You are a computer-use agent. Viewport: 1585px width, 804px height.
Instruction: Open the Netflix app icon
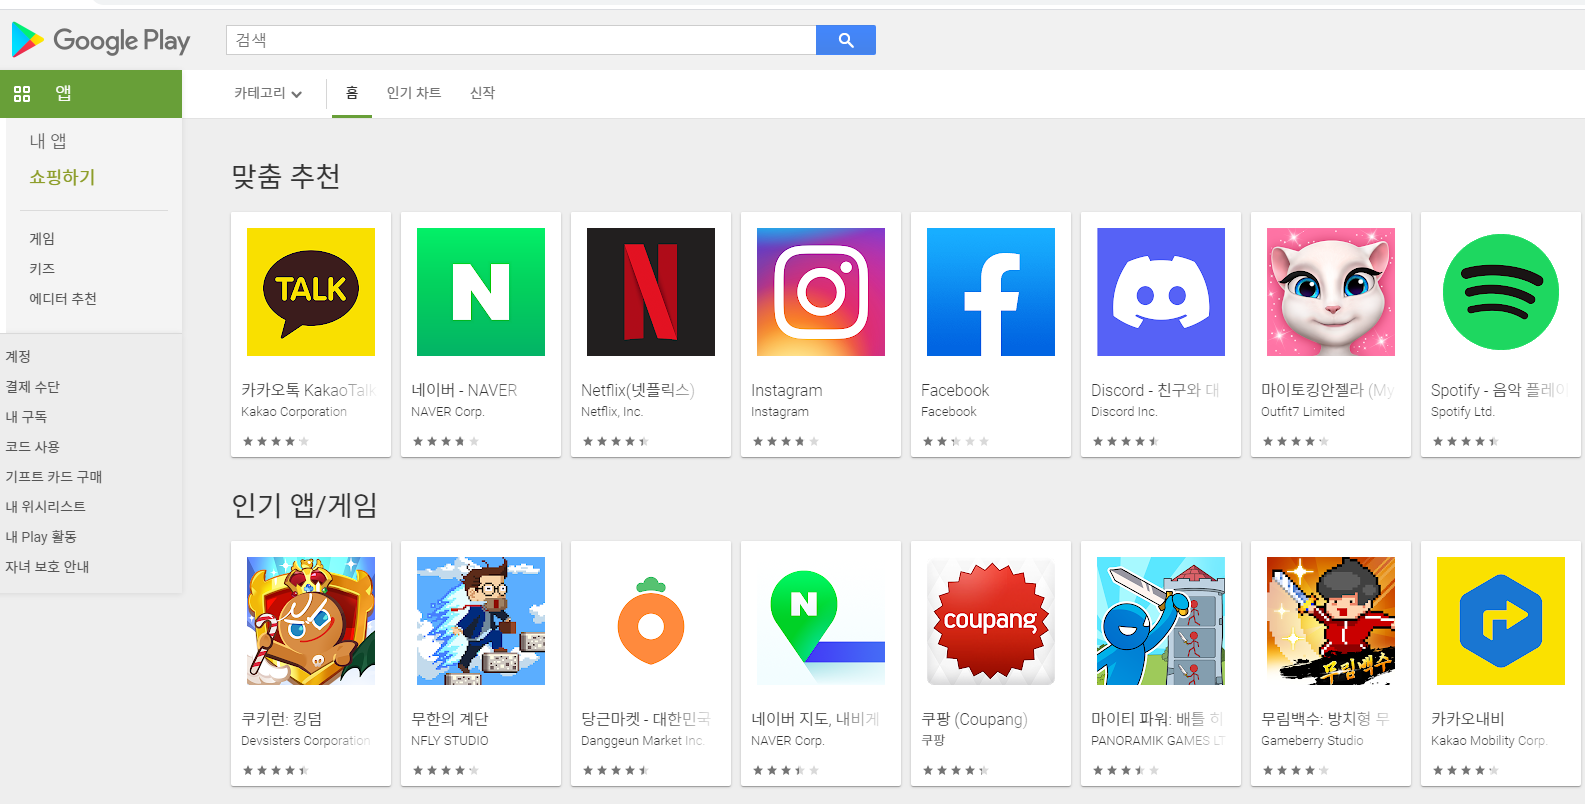point(651,292)
